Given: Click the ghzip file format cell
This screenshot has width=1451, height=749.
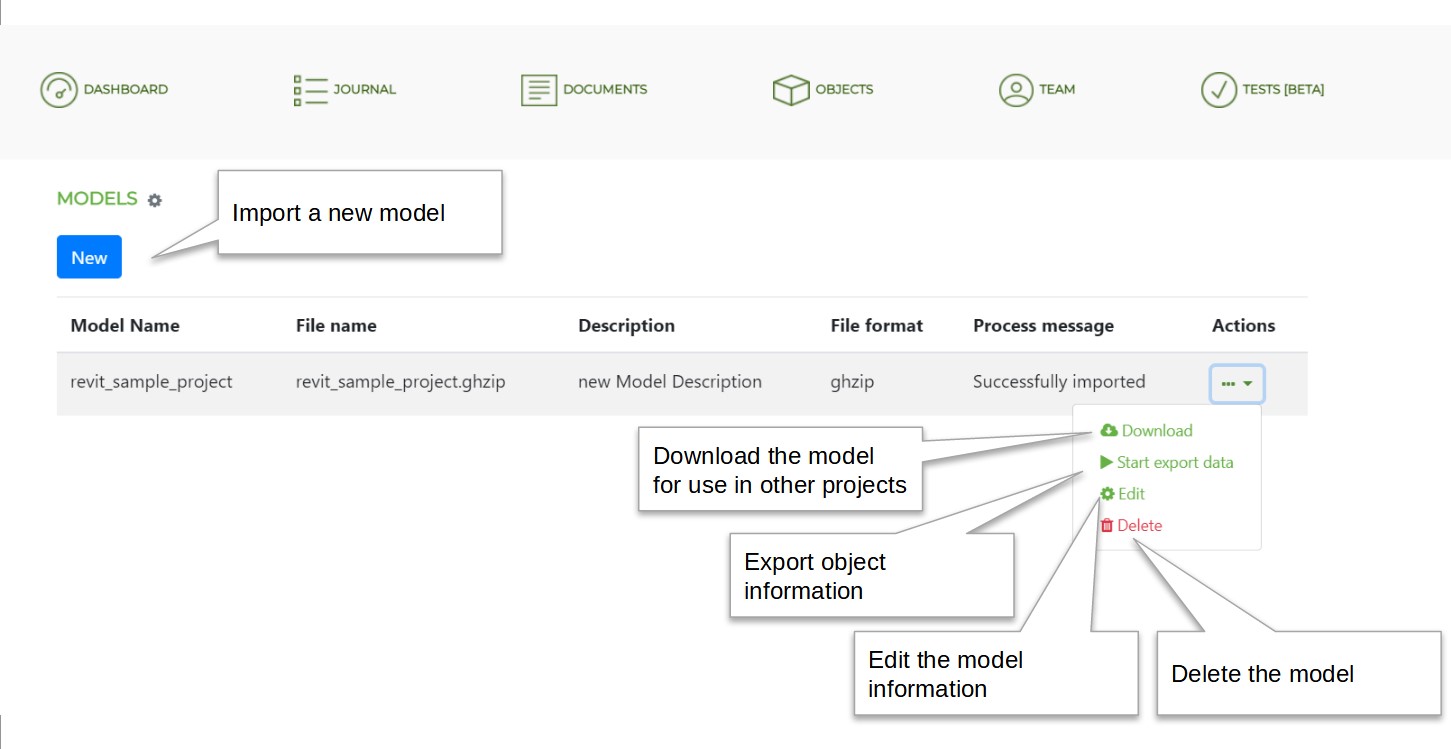Looking at the screenshot, I should coord(852,381).
